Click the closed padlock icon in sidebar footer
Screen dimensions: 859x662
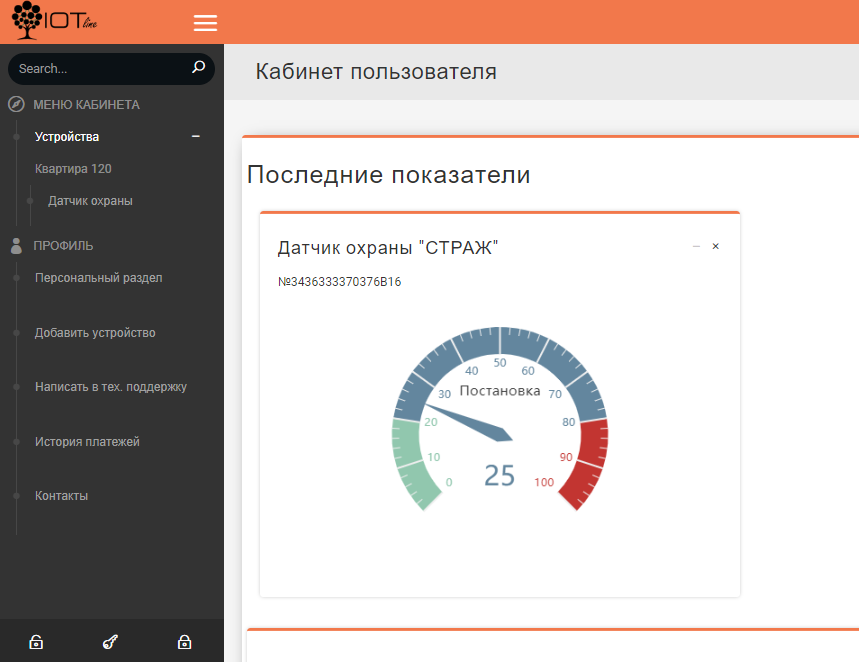(184, 642)
